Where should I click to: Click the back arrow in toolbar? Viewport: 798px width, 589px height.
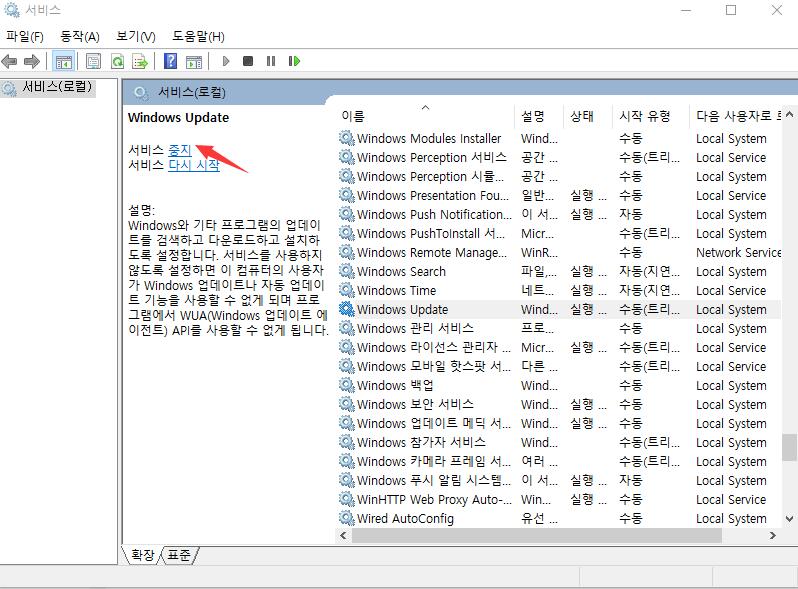point(10,61)
